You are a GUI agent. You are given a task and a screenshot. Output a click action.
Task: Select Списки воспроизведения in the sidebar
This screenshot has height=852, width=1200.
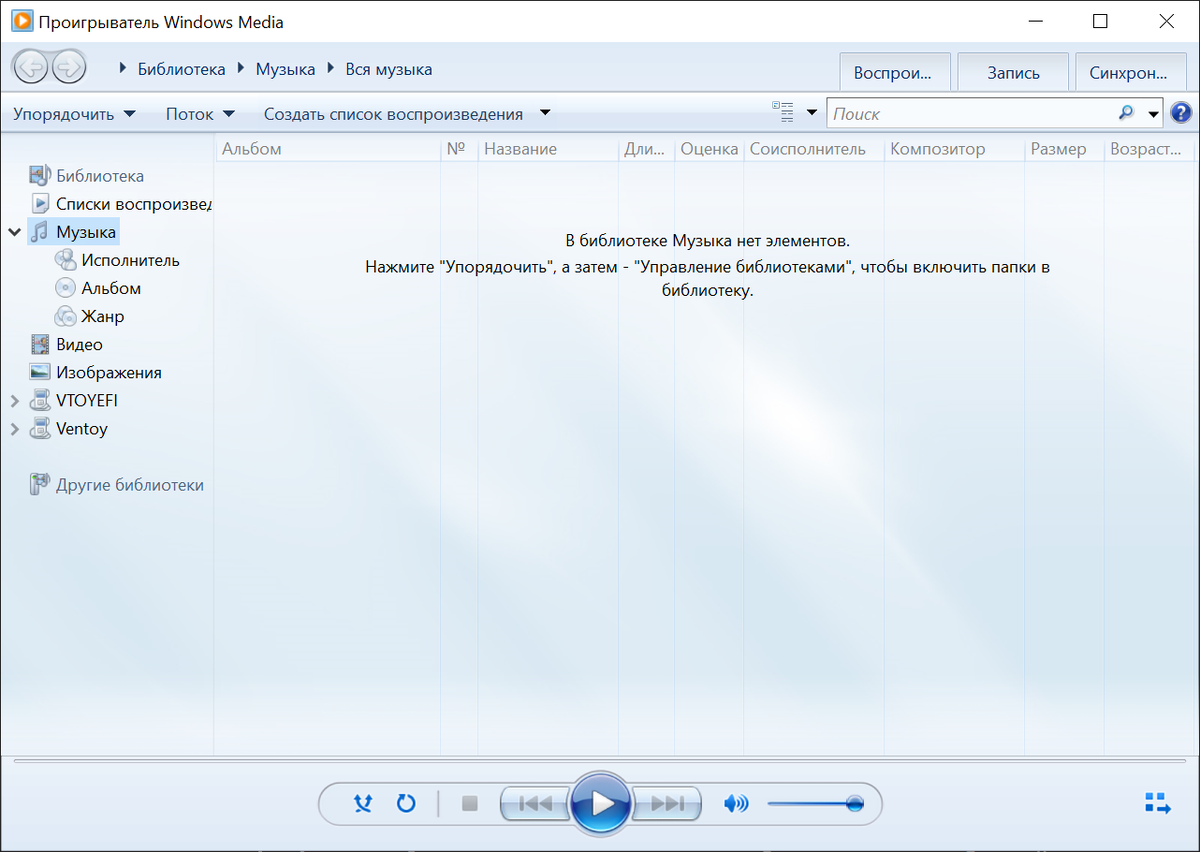coord(134,204)
